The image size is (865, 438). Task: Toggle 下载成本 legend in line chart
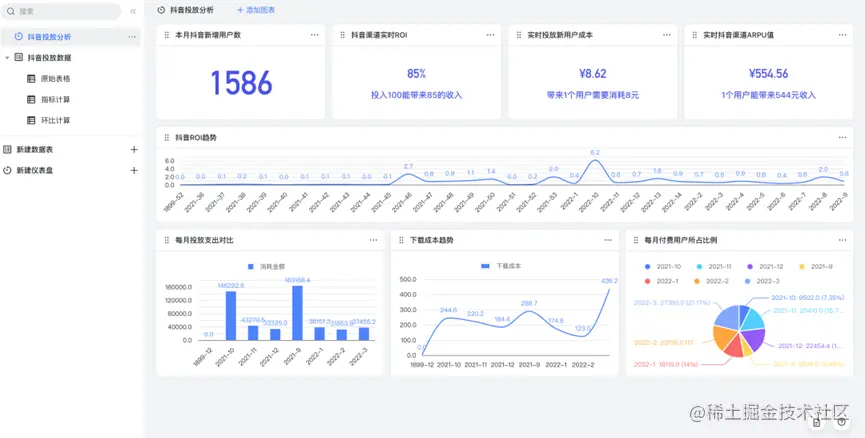click(501, 266)
